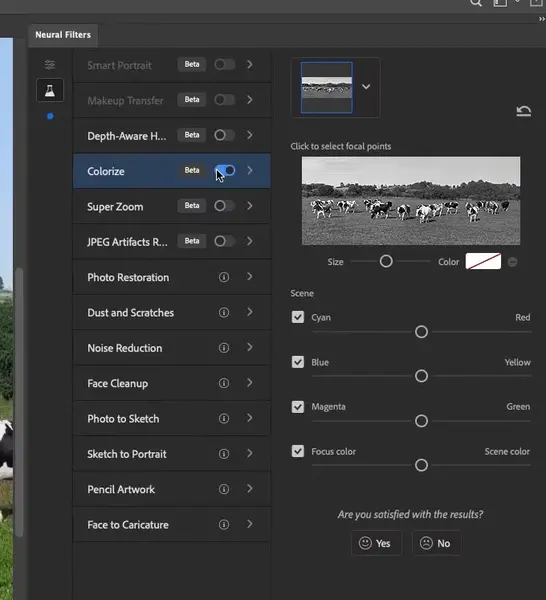The image size is (546, 600).
Task: Click the Yes satisfaction button
Action: pos(376,543)
